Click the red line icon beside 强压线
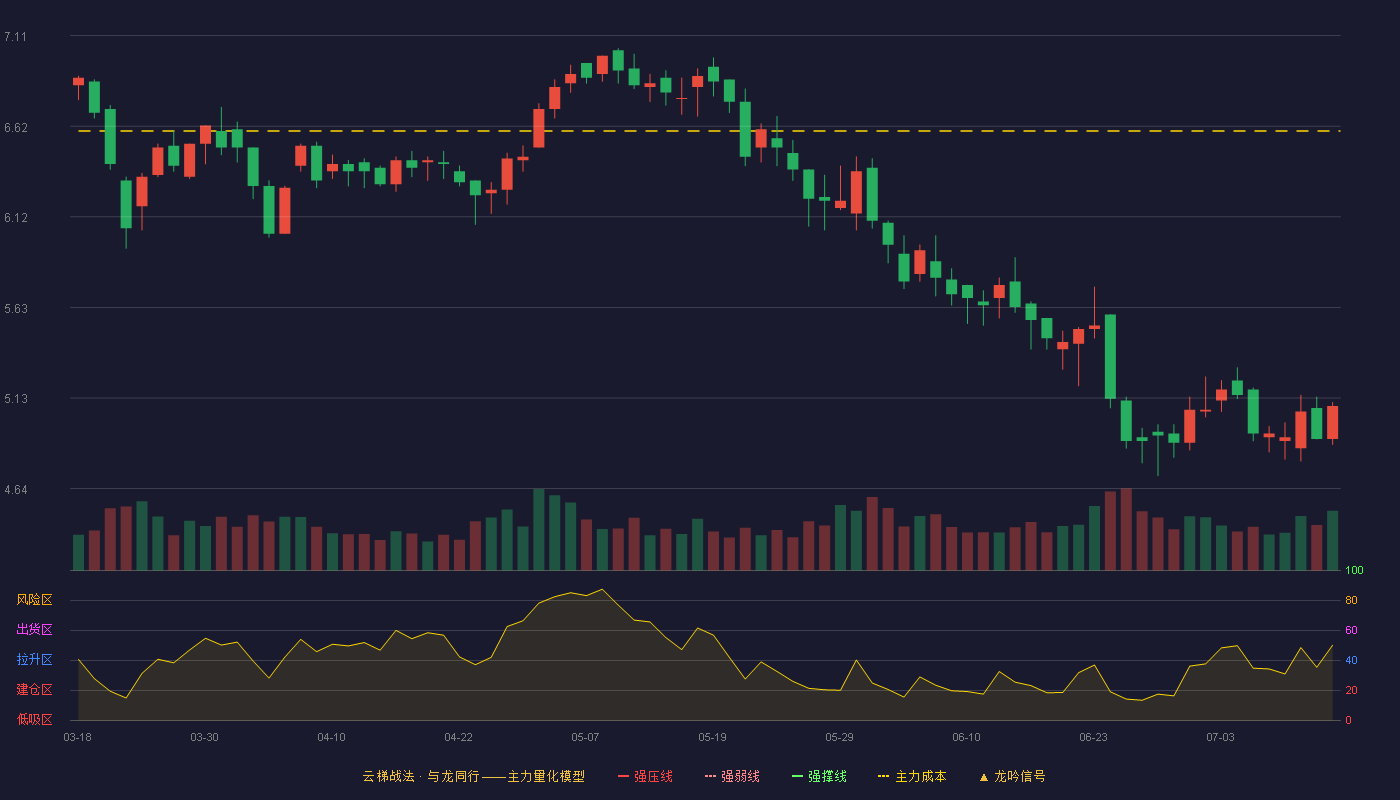 click(623, 776)
